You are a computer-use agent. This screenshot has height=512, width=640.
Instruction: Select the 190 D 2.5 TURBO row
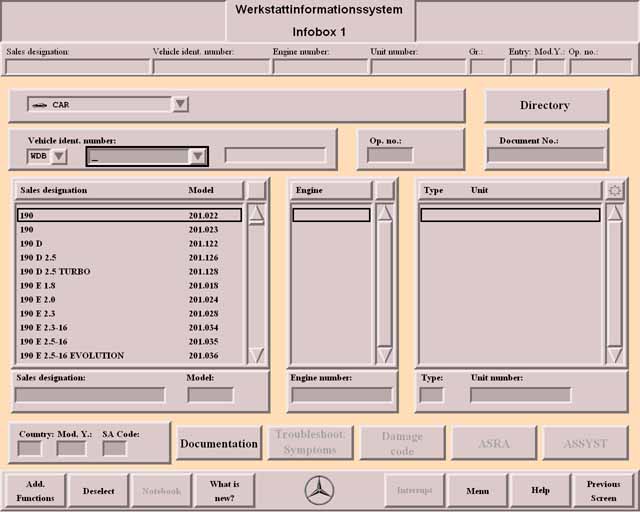(x=129, y=272)
